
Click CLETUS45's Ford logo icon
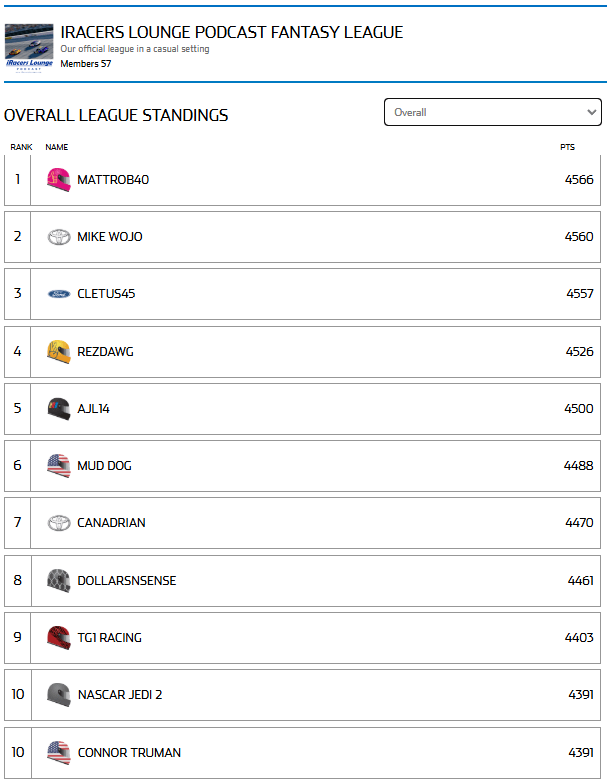(x=59, y=294)
